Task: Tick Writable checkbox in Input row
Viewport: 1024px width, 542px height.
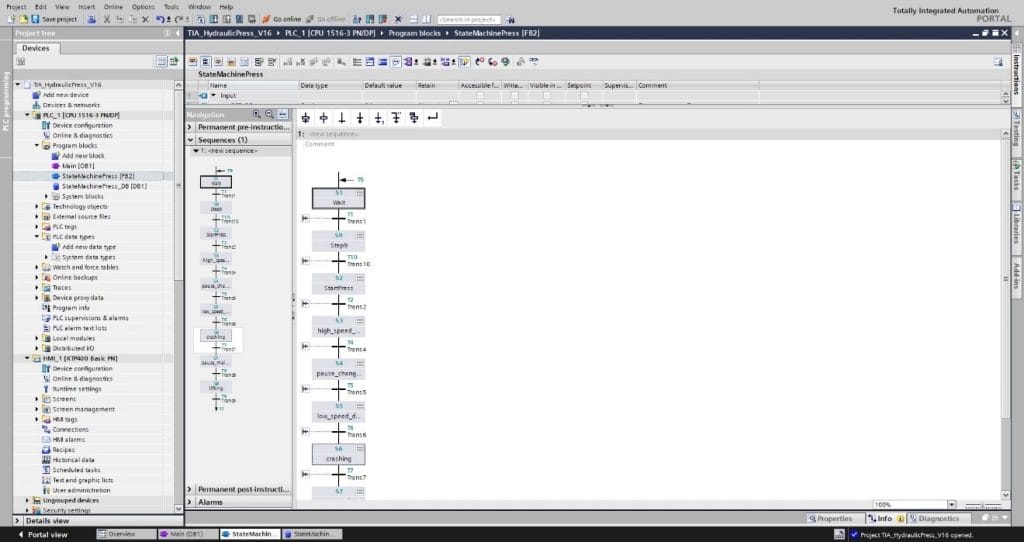Action: [515, 95]
